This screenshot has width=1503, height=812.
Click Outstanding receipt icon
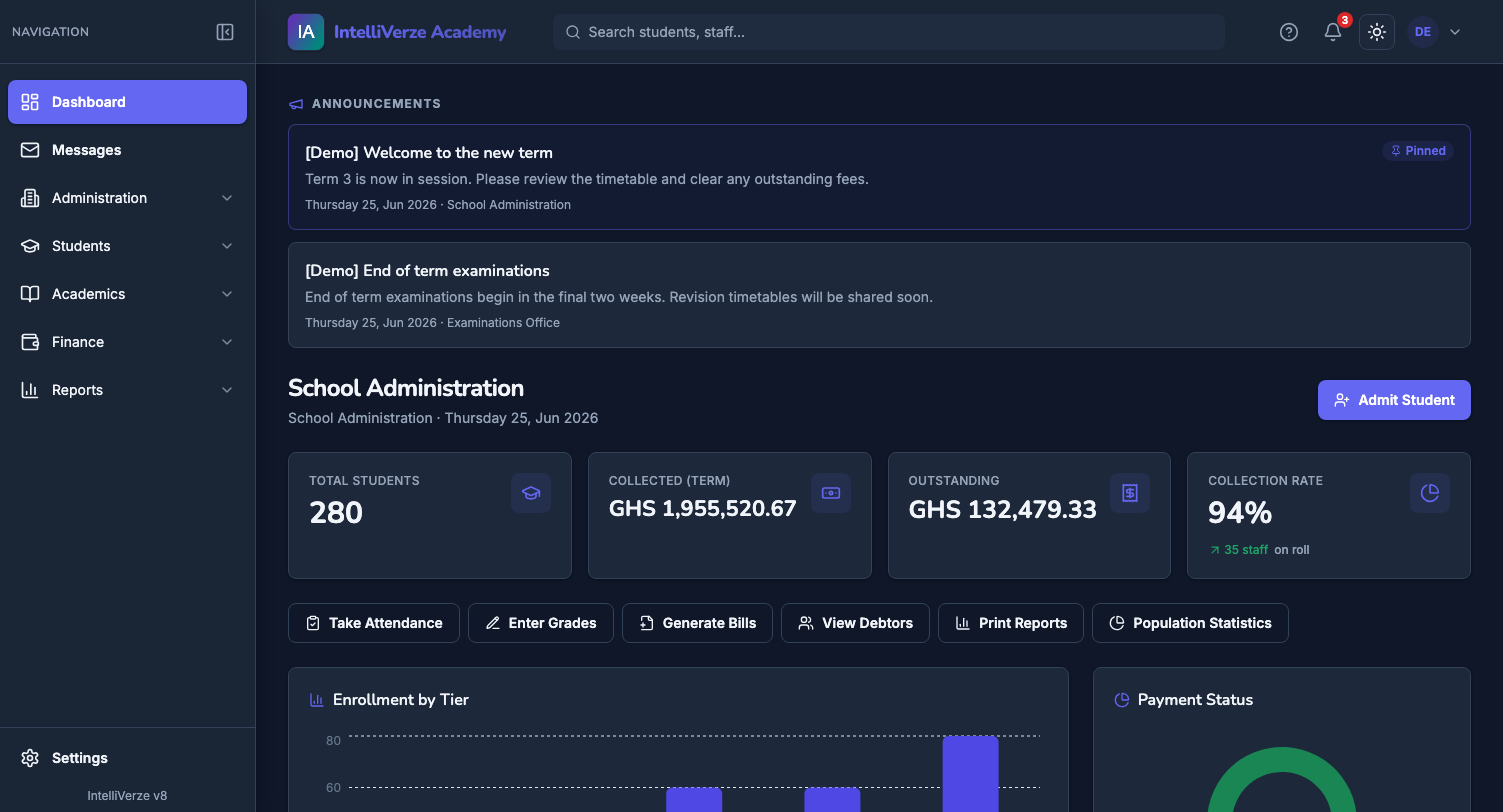(x=1130, y=493)
